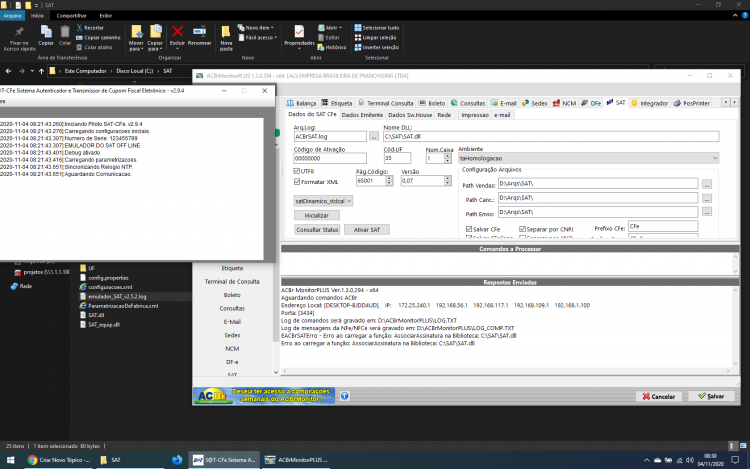Open the Ambiente taHomologacao dropdown

coord(588,158)
